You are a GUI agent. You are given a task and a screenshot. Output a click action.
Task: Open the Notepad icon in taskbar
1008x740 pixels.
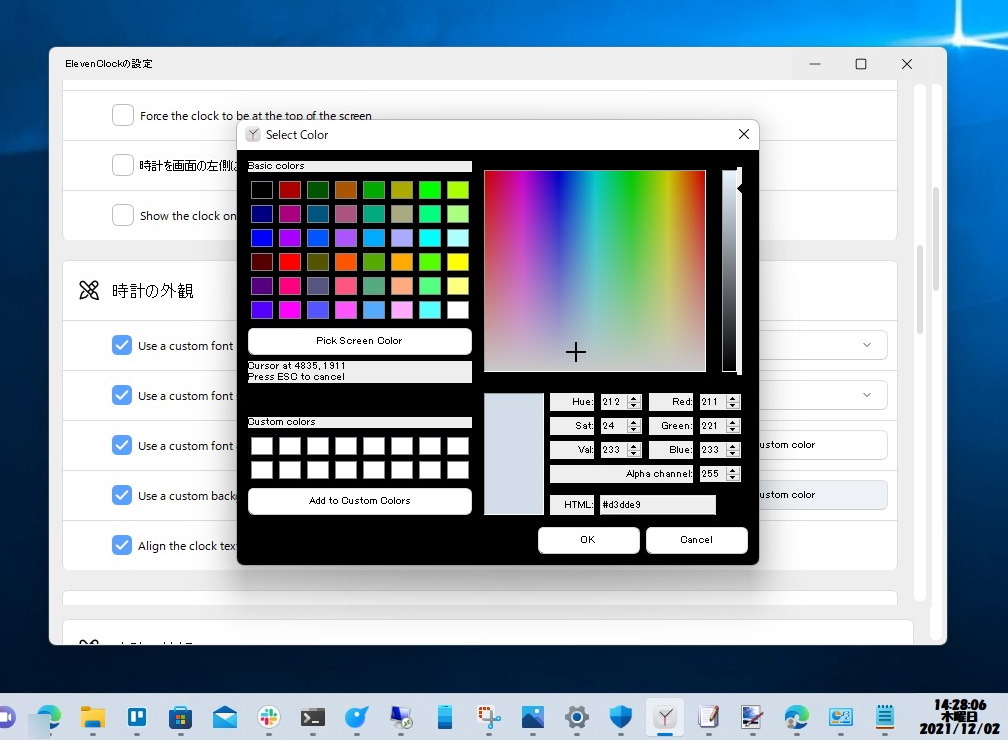(885, 716)
